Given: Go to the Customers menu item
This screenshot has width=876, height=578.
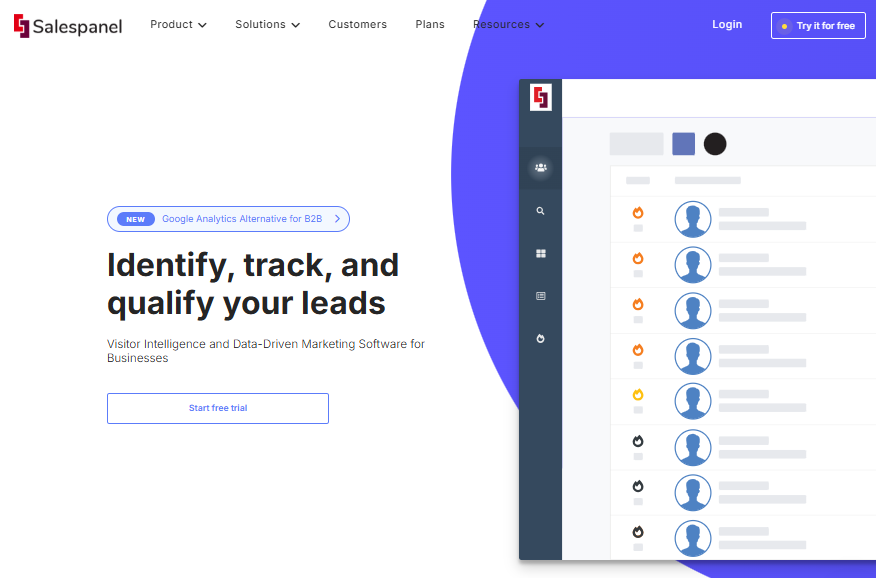Looking at the screenshot, I should pyautogui.click(x=357, y=24).
